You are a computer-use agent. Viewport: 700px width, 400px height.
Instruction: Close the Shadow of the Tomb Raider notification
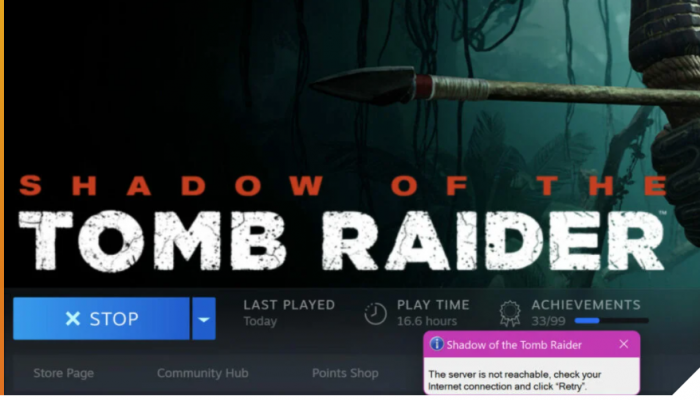click(x=624, y=344)
